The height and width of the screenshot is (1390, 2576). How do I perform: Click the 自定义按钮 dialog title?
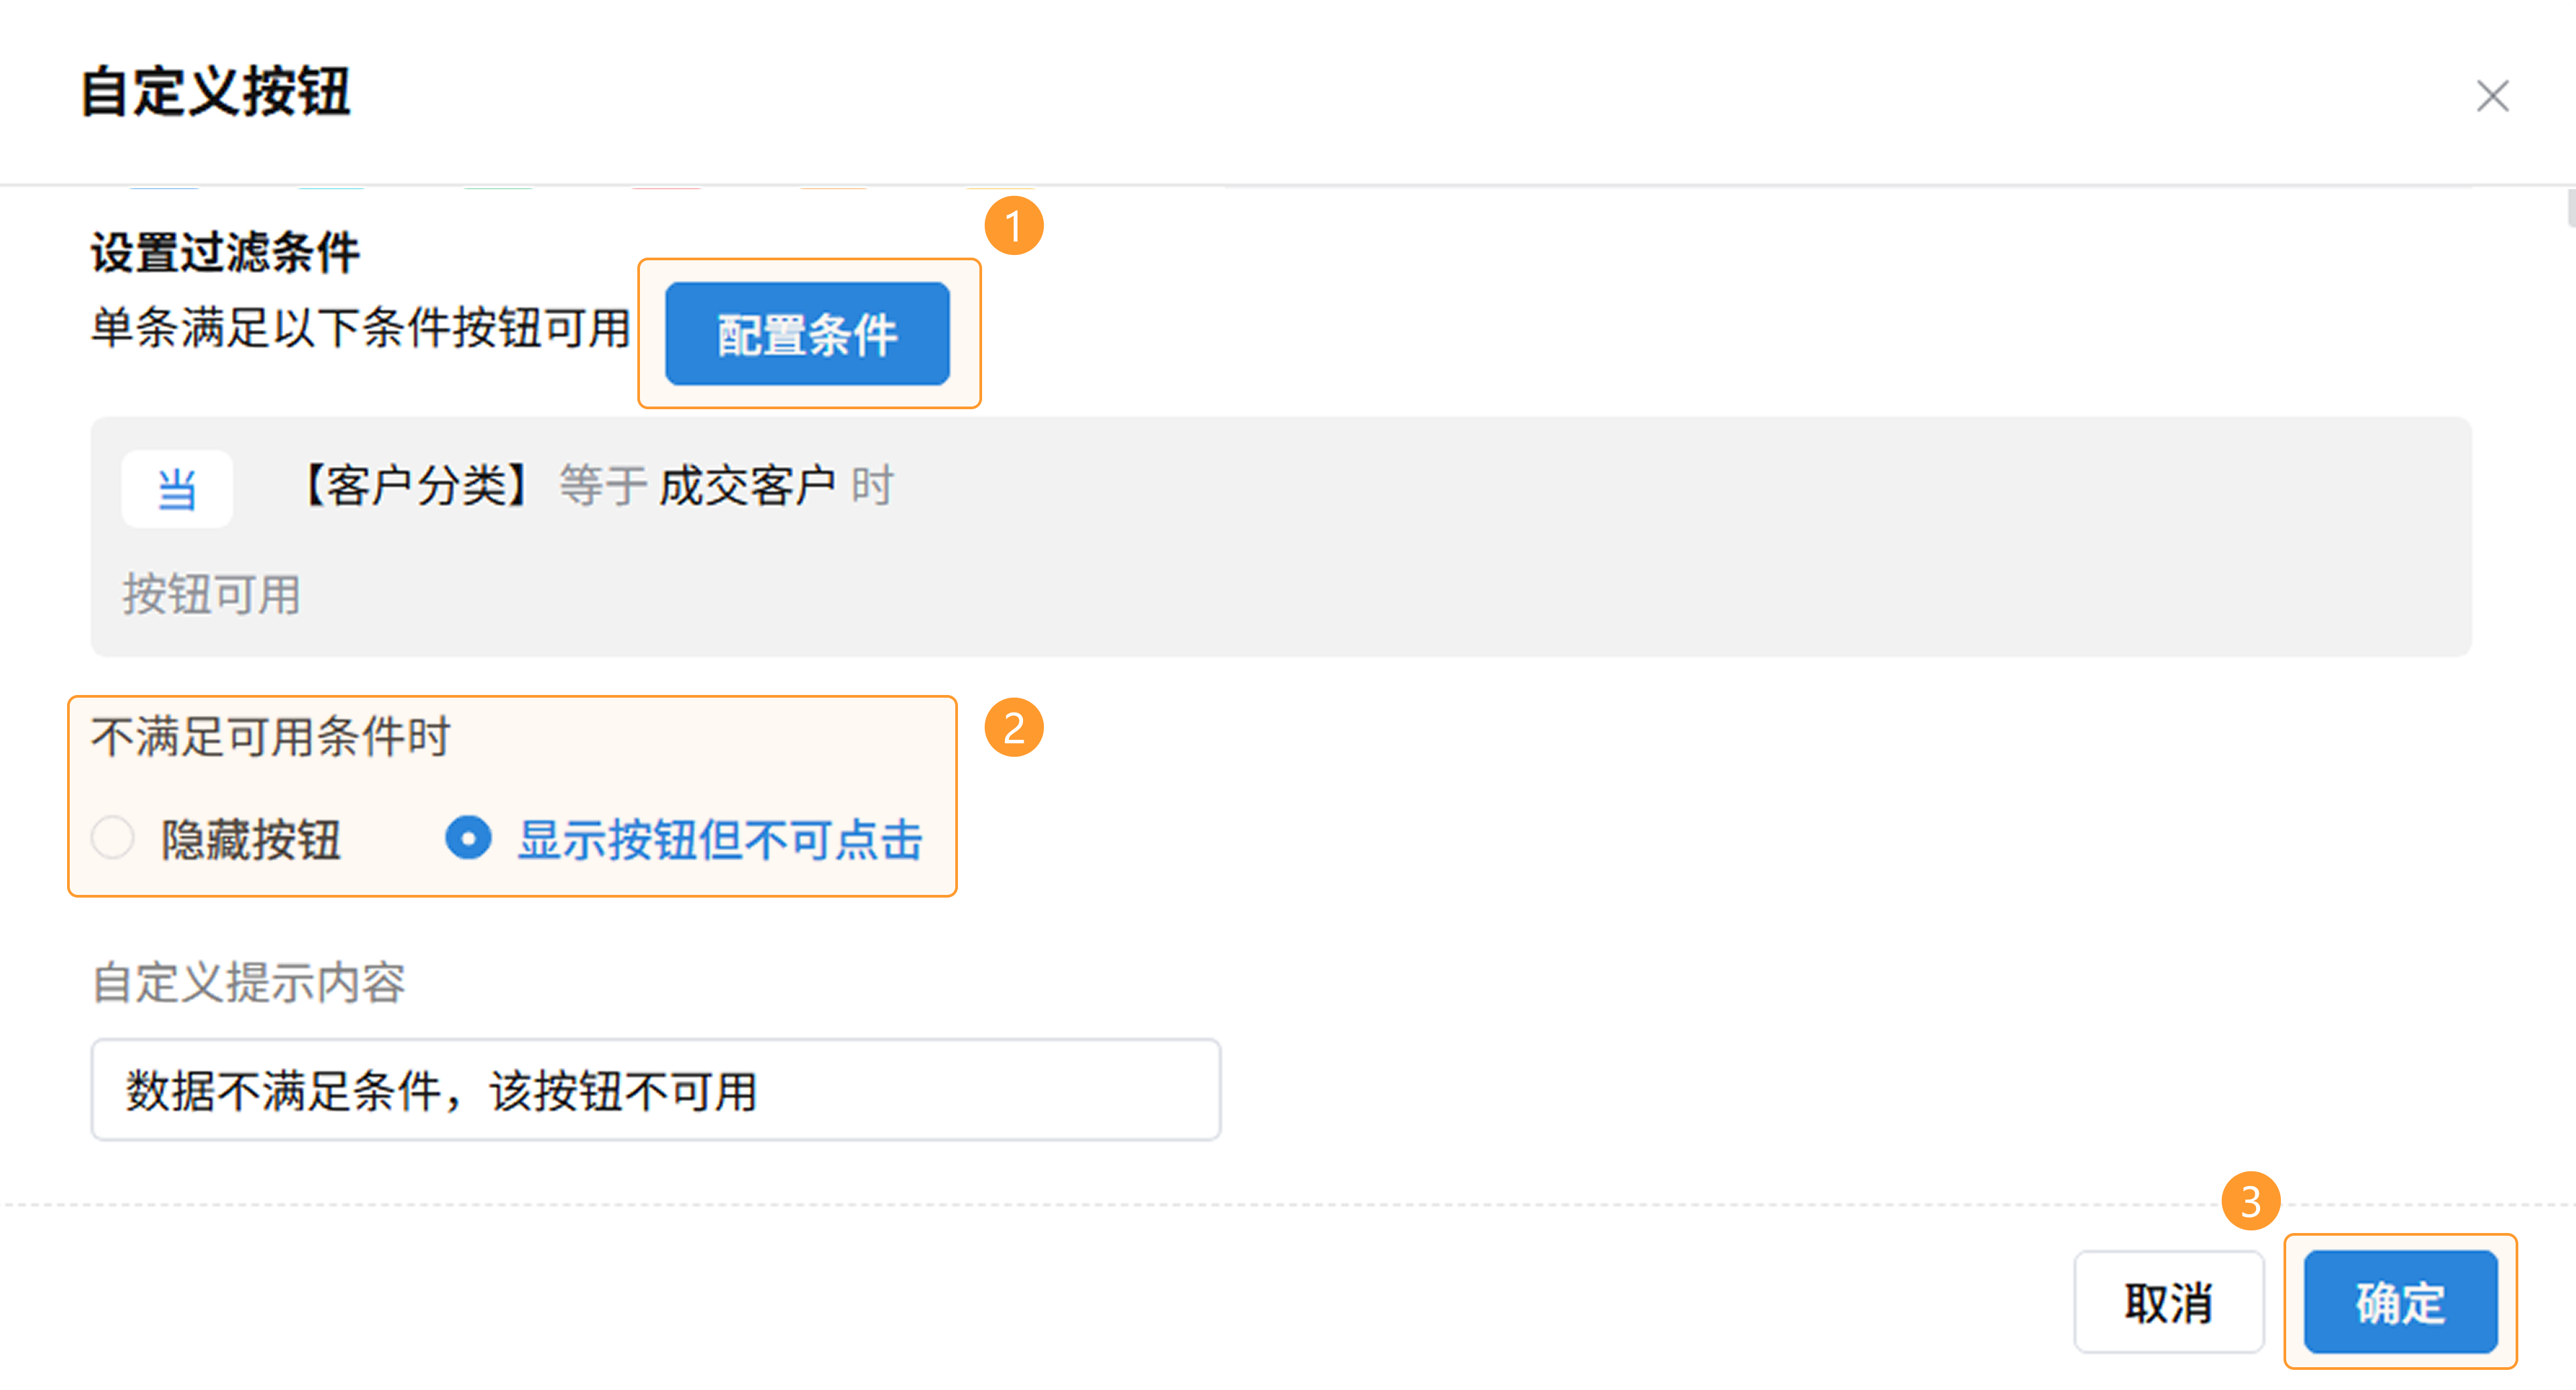[216, 92]
